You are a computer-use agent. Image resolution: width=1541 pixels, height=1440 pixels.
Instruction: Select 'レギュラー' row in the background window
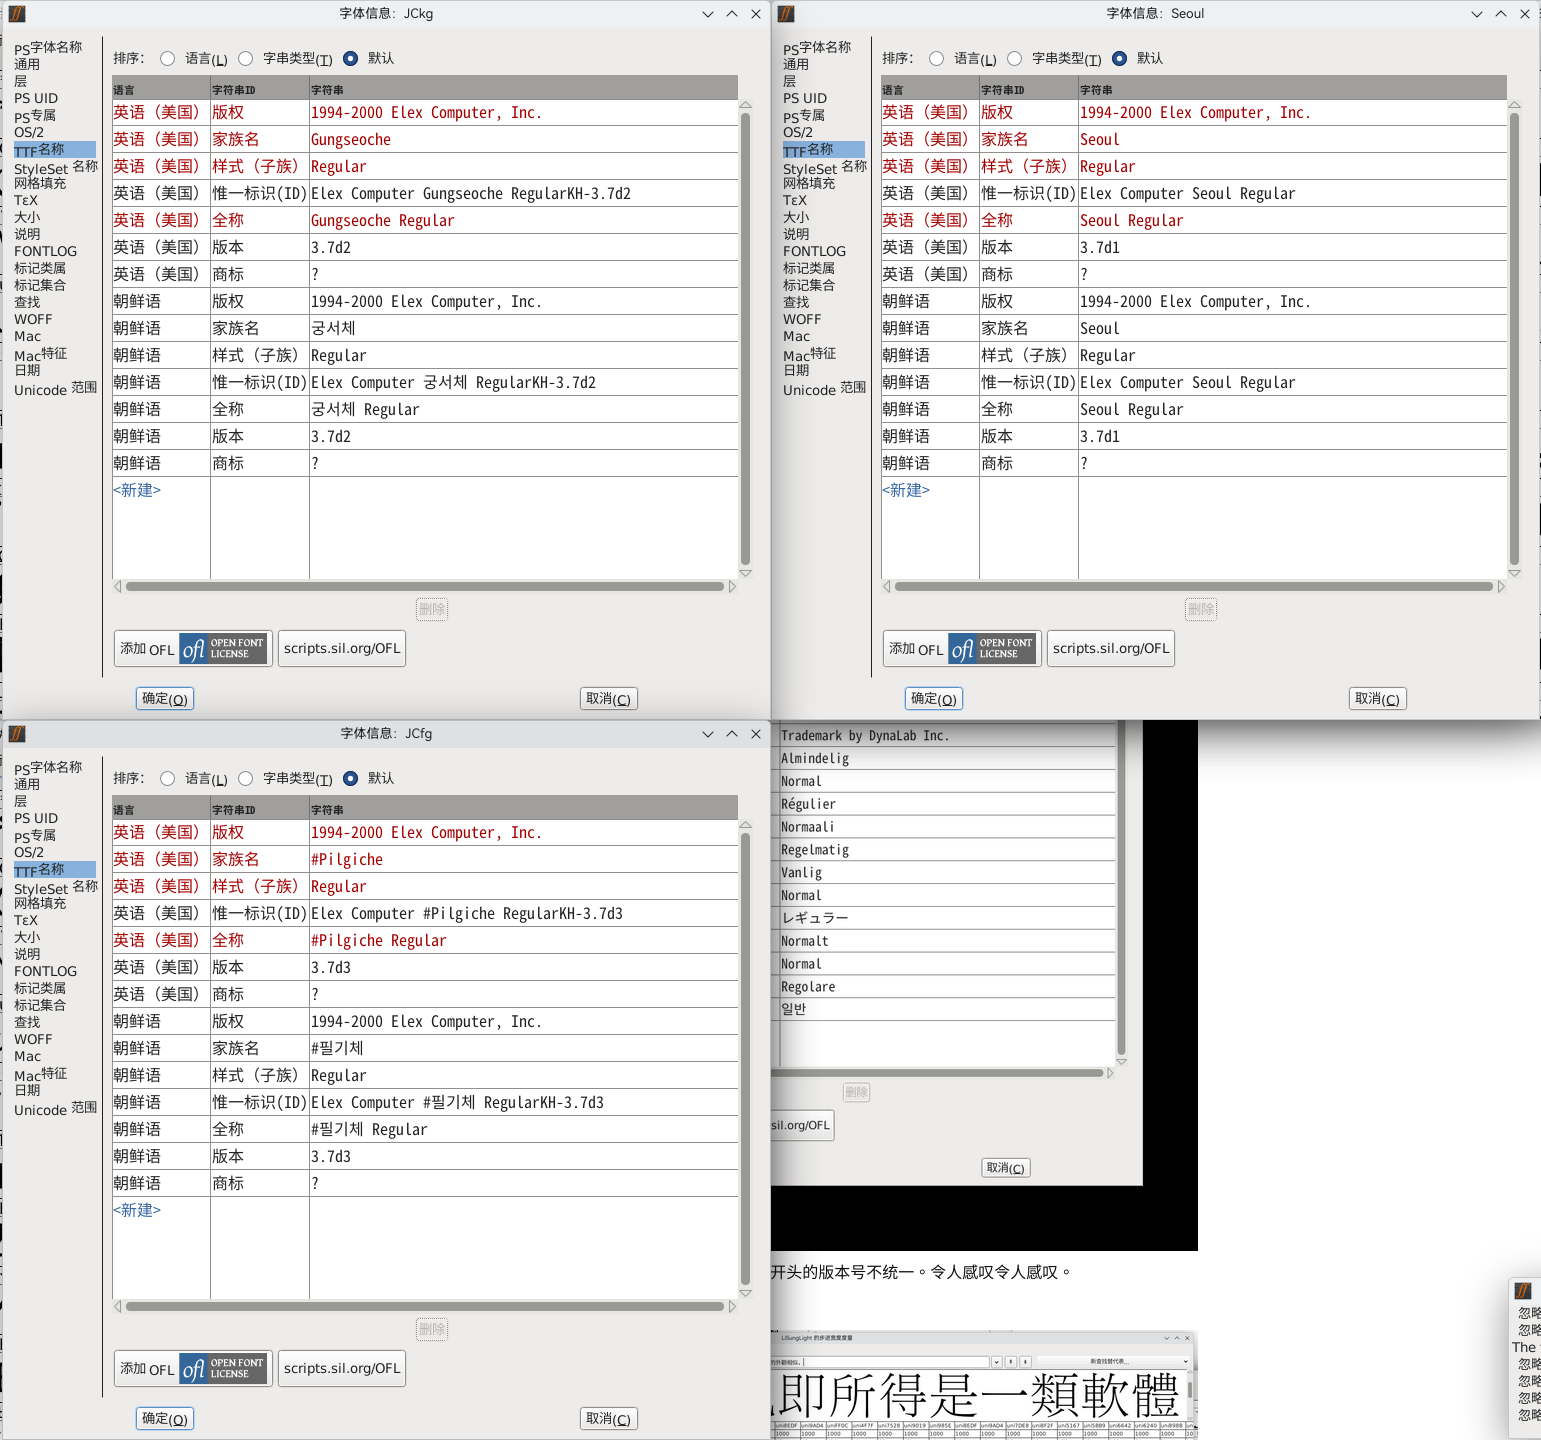click(947, 918)
